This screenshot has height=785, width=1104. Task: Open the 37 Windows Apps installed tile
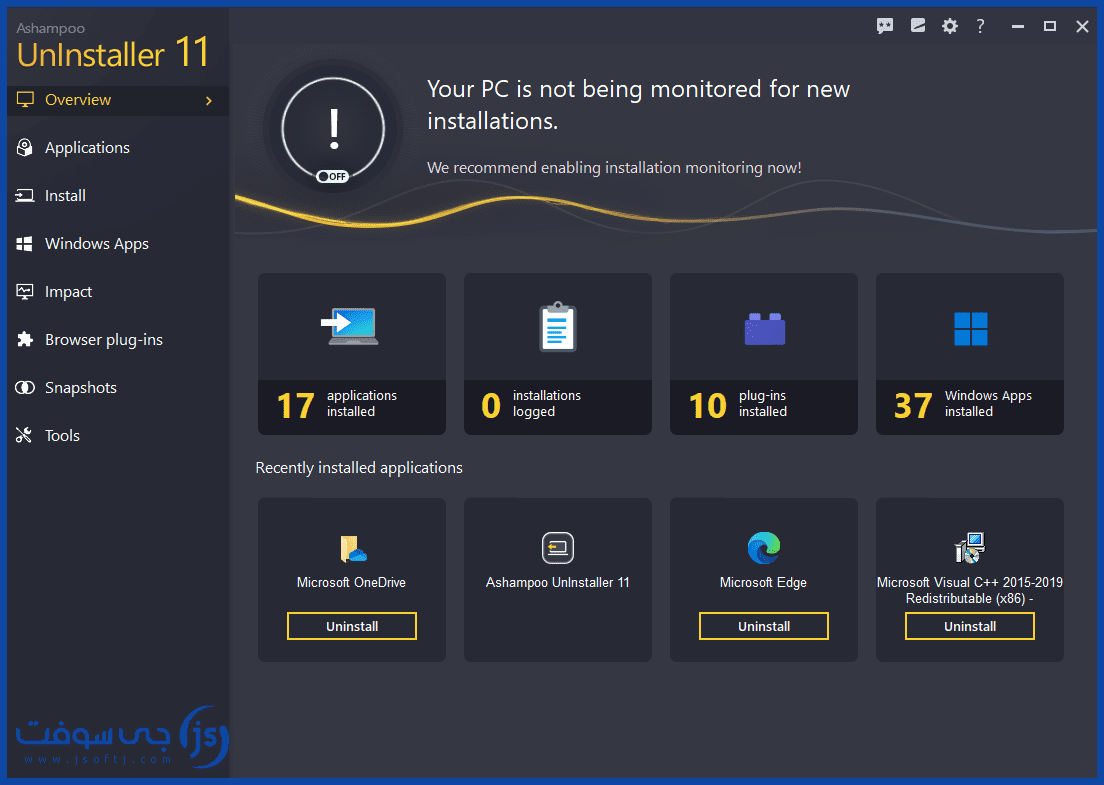(970, 353)
